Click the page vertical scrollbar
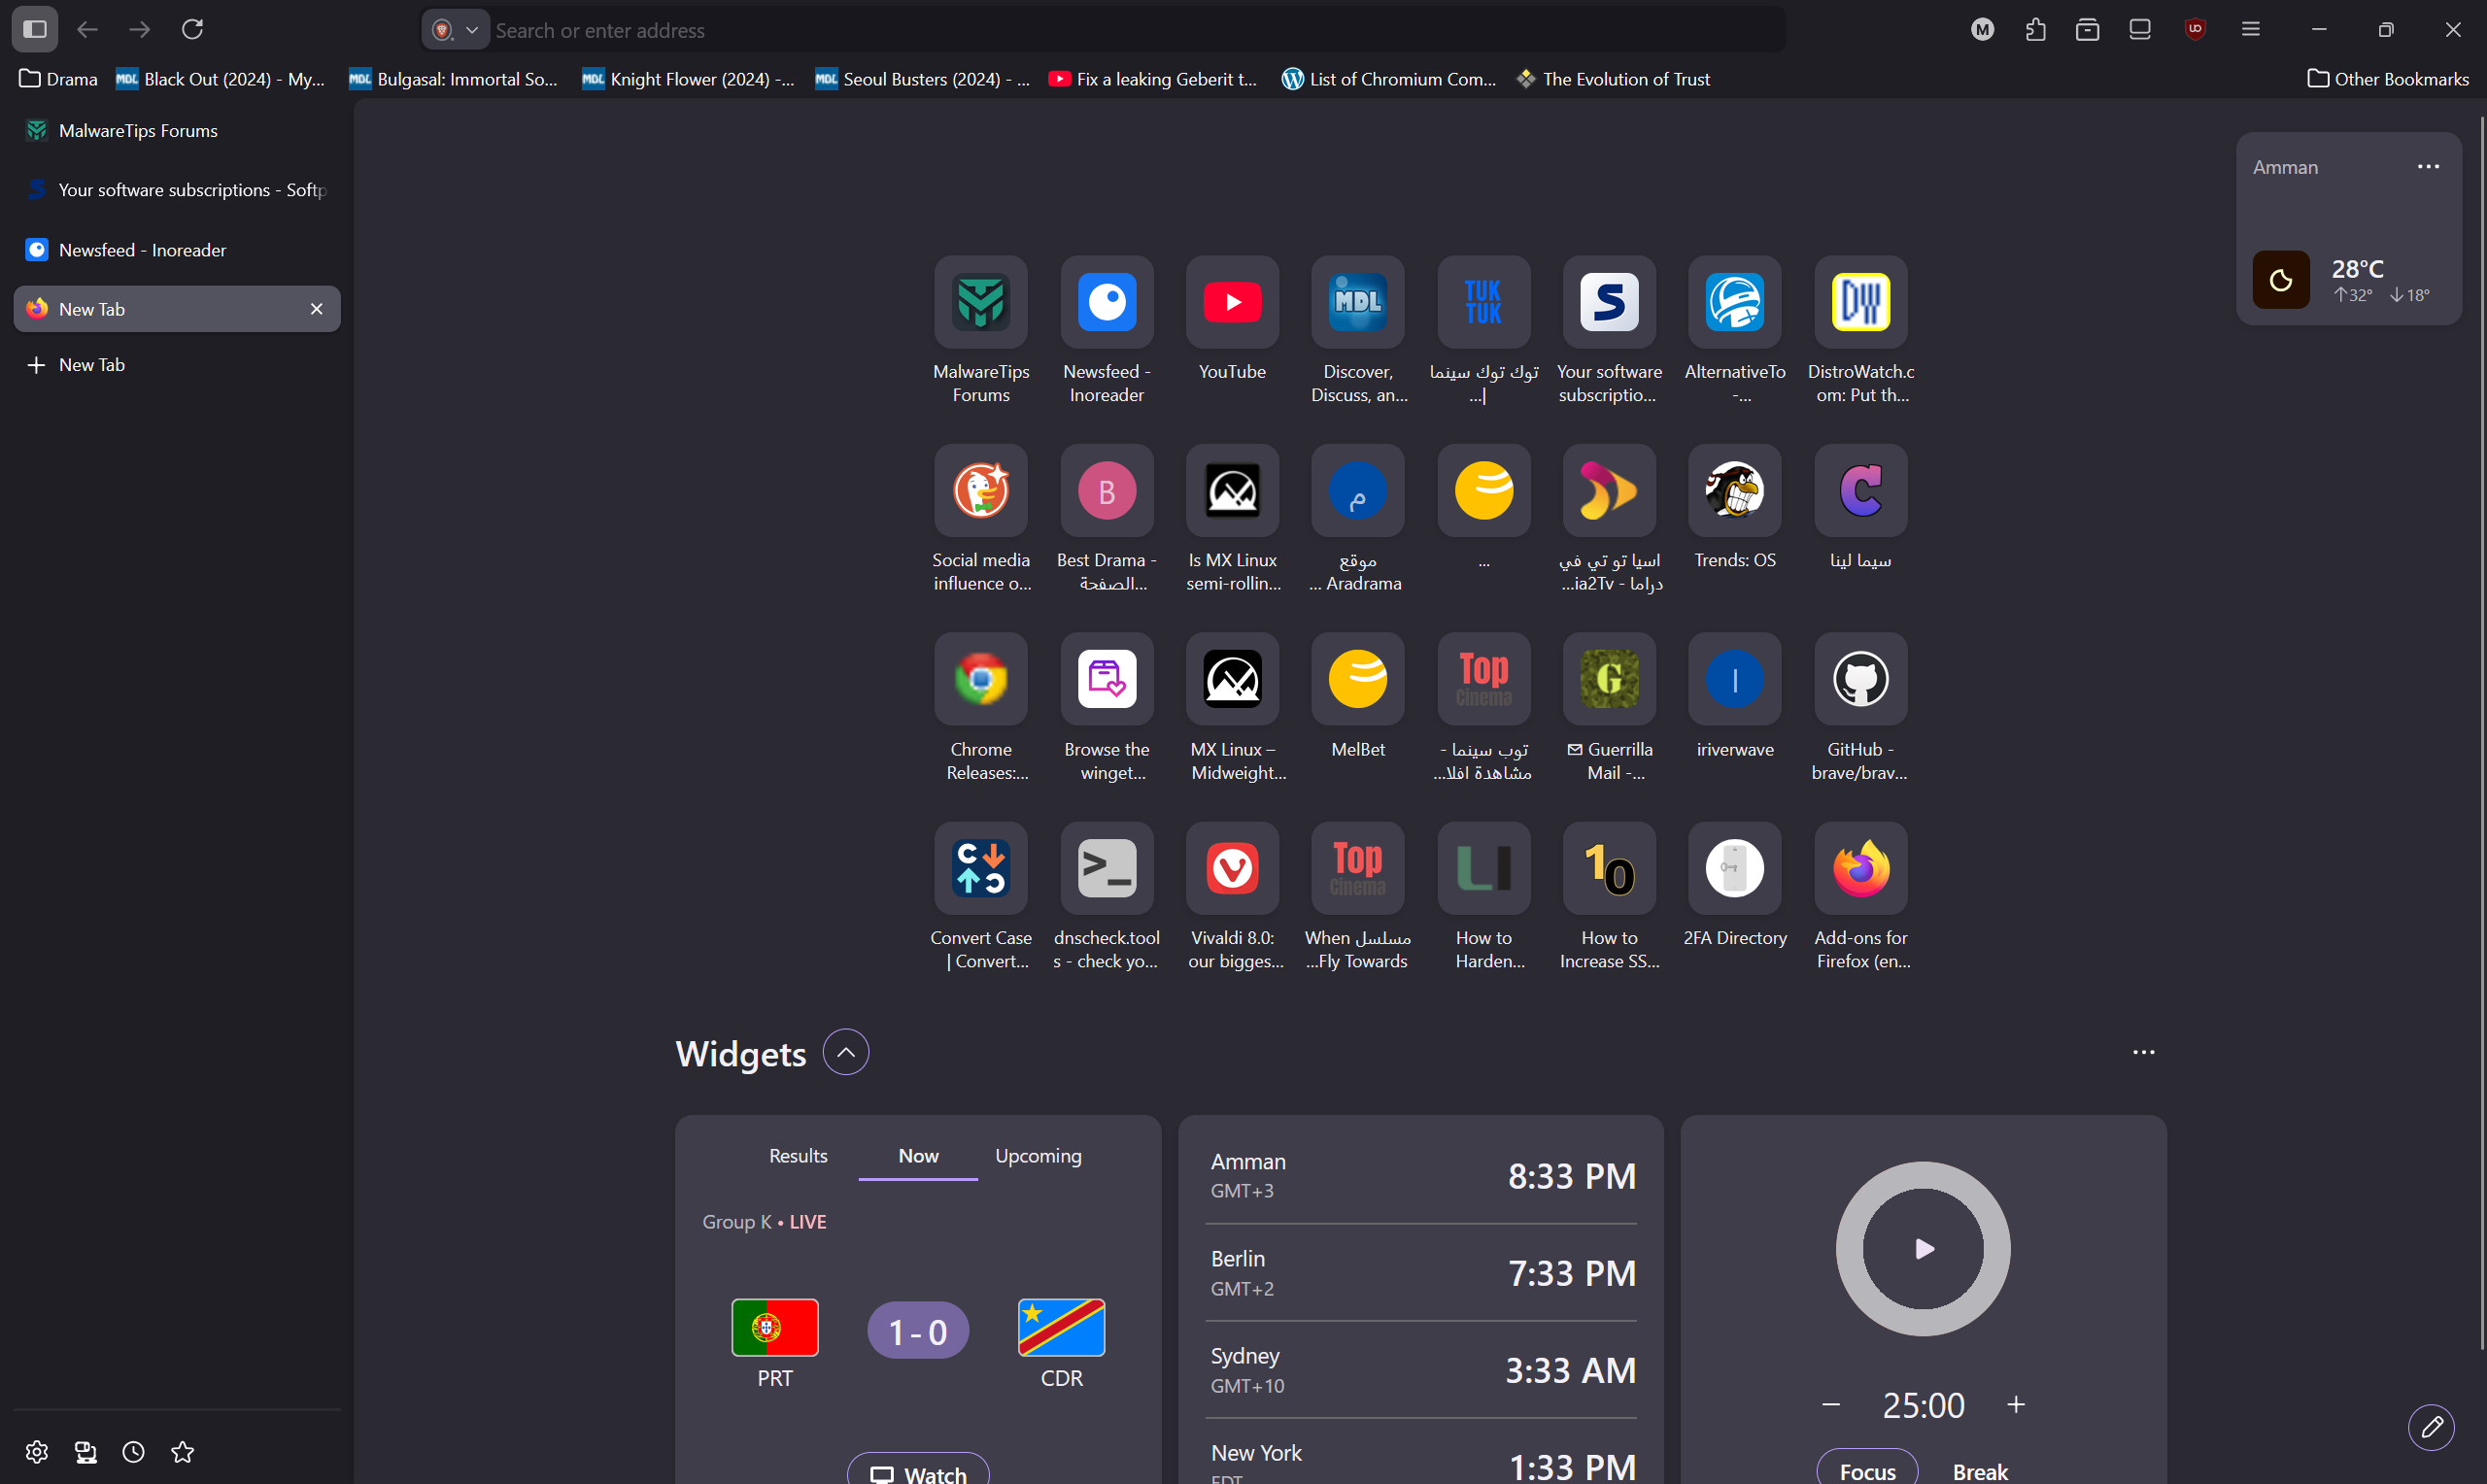The height and width of the screenshot is (1484, 2487). pyautogui.click(x=2482, y=735)
